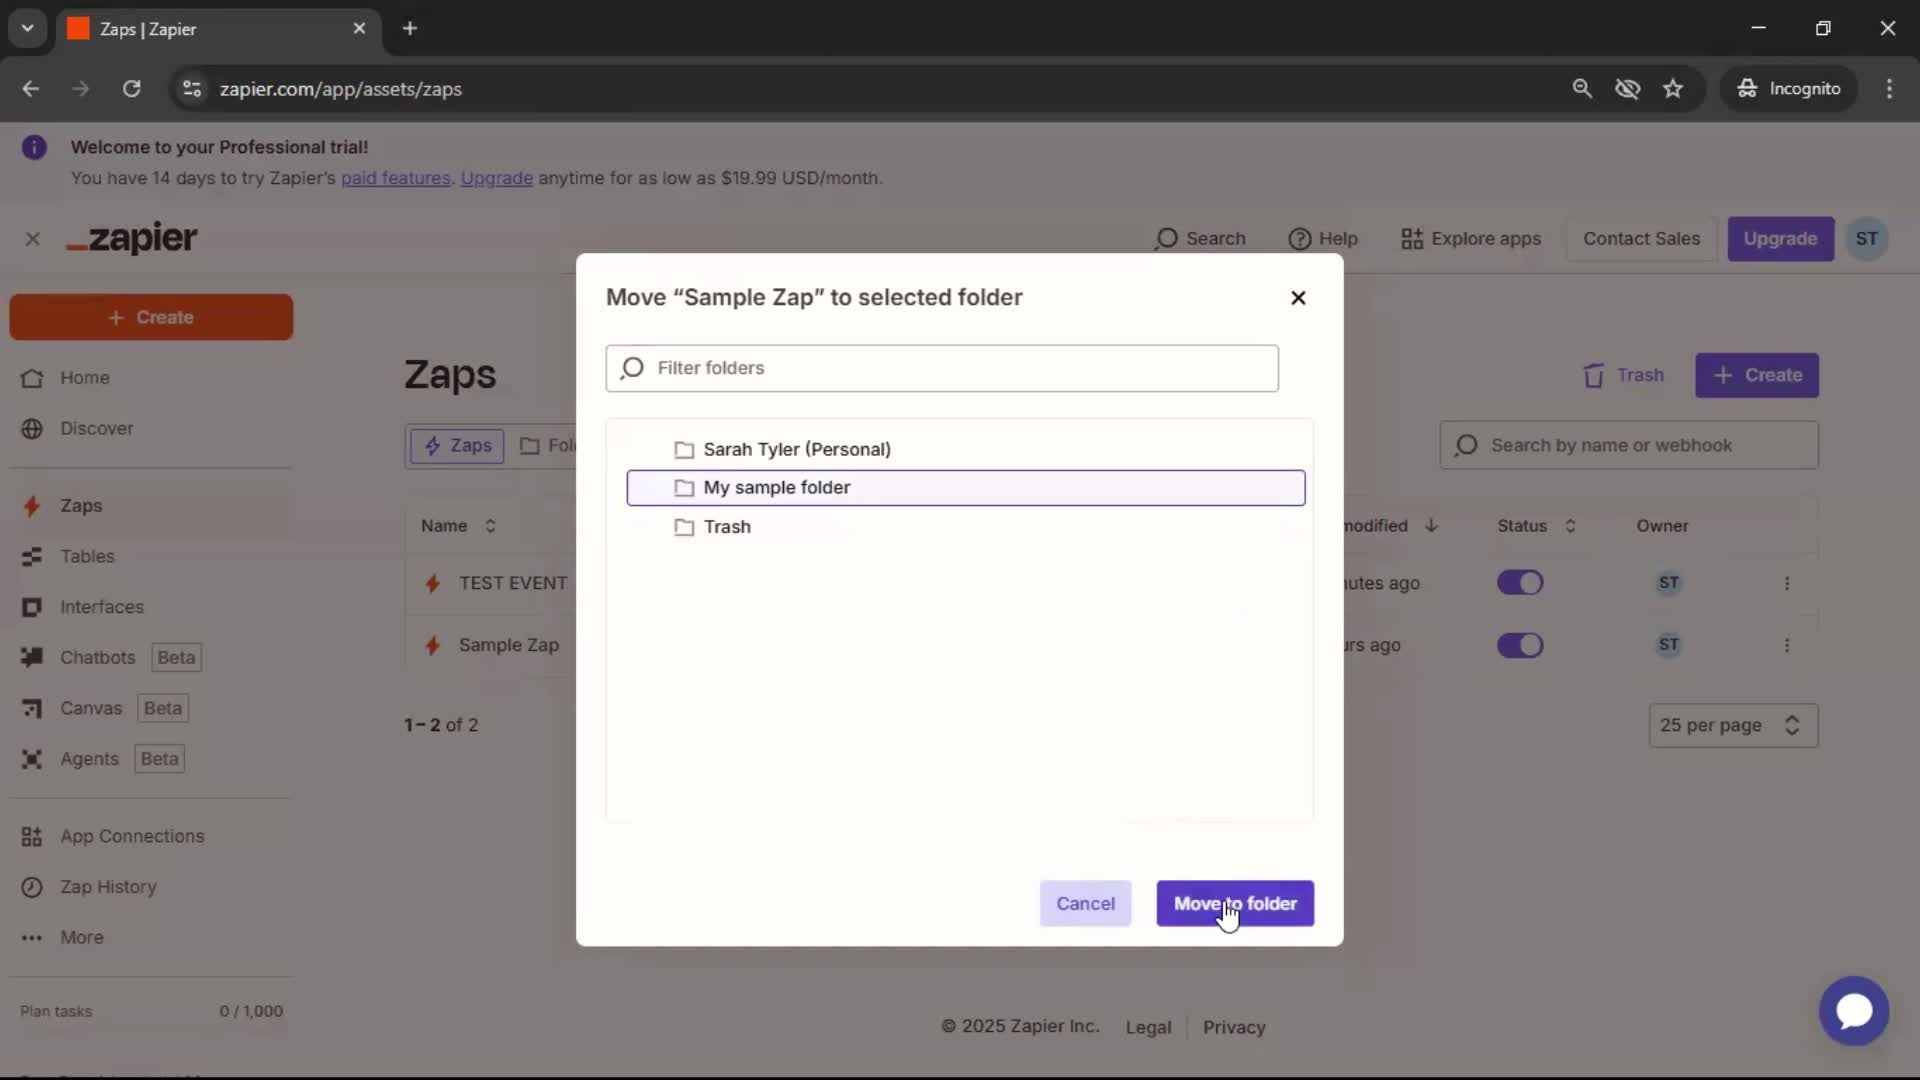Image resolution: width=1920 pixels, height=1080 pixels.
Task: Click the purple Upgrade button
Action: 1780,239
